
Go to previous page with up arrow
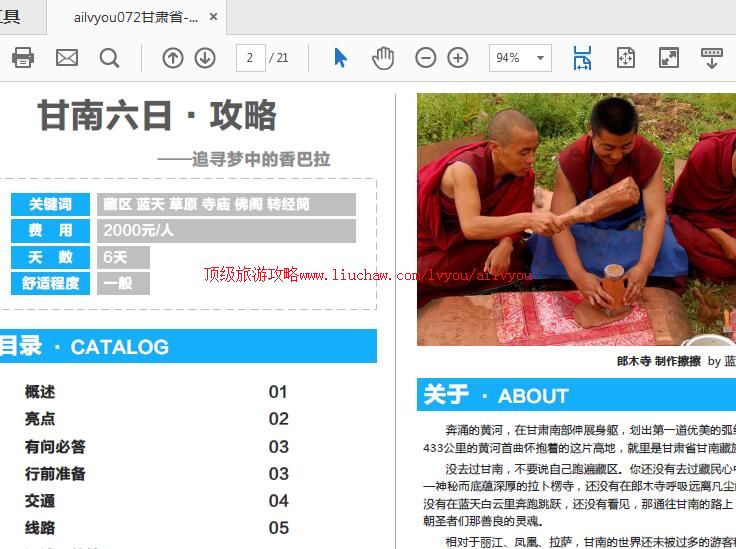[173, 58]
